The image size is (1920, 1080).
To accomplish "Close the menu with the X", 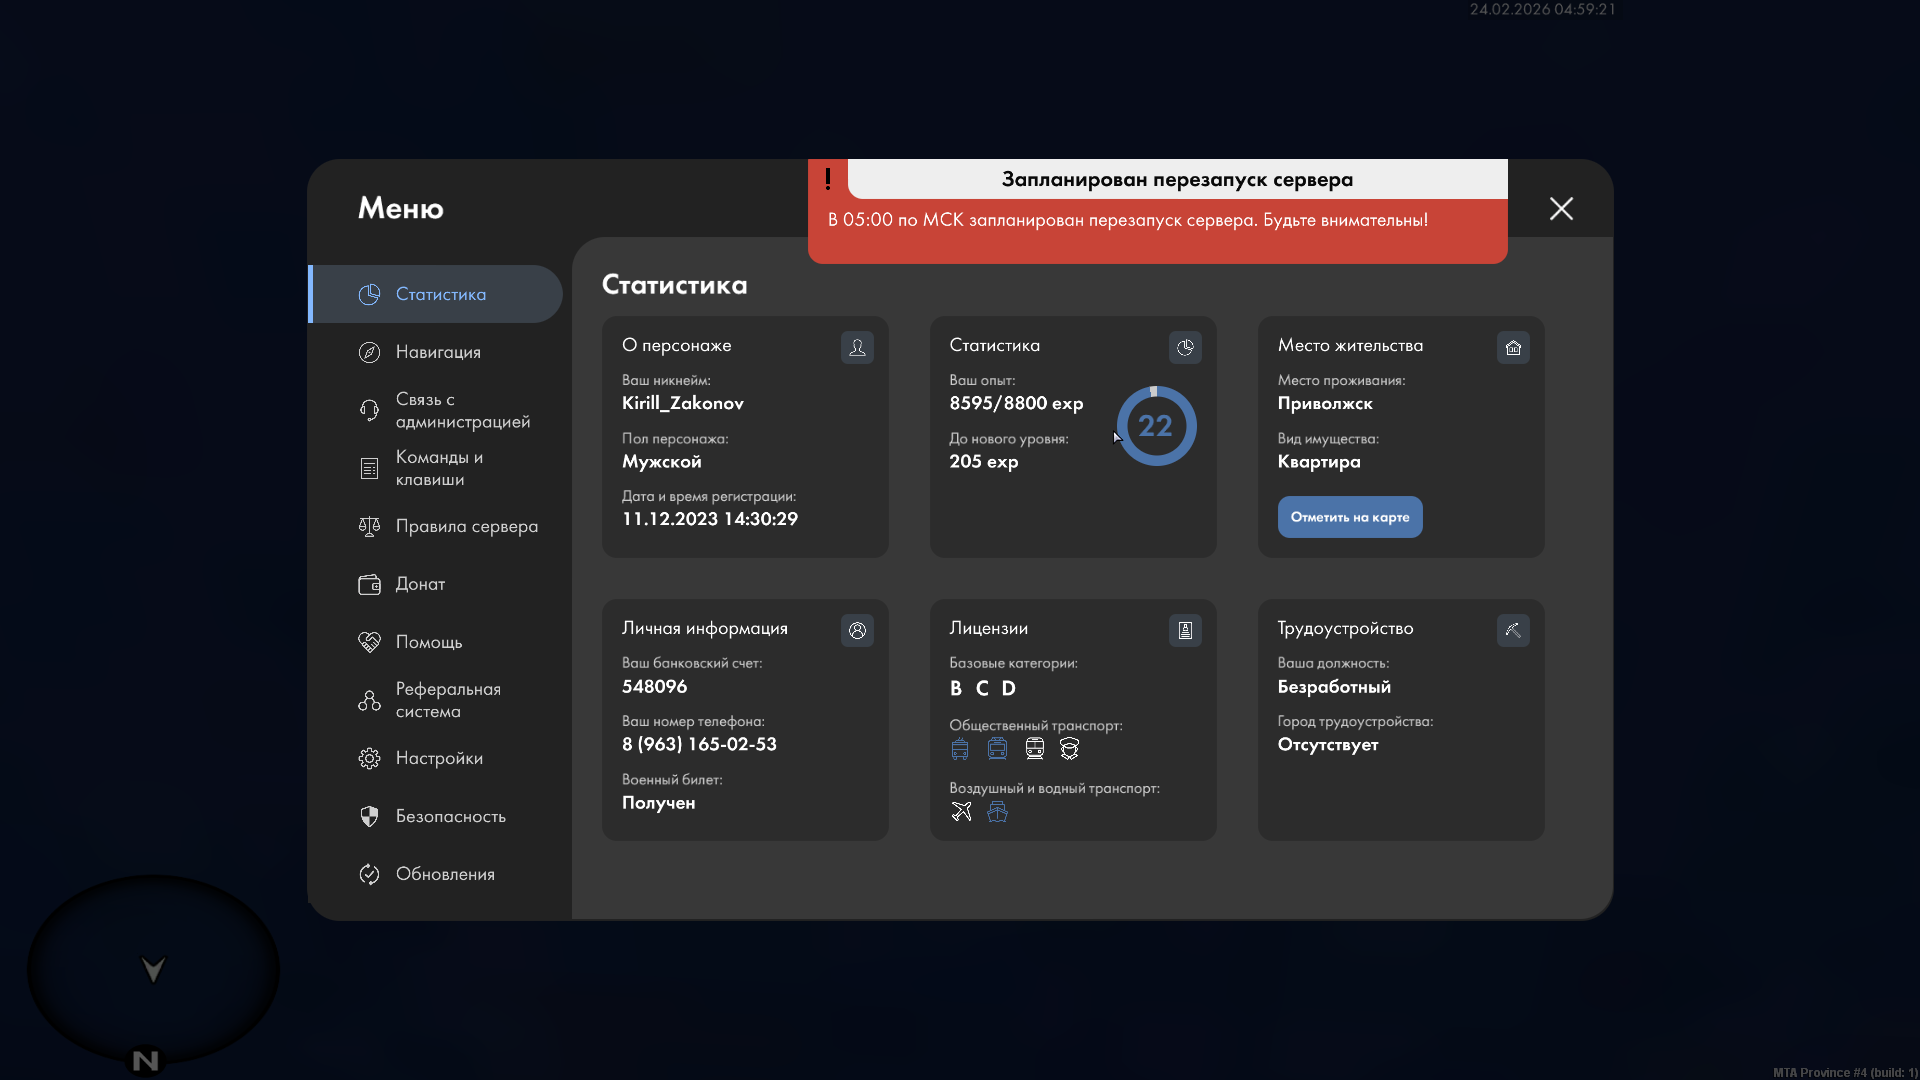I will point(1561,208).
